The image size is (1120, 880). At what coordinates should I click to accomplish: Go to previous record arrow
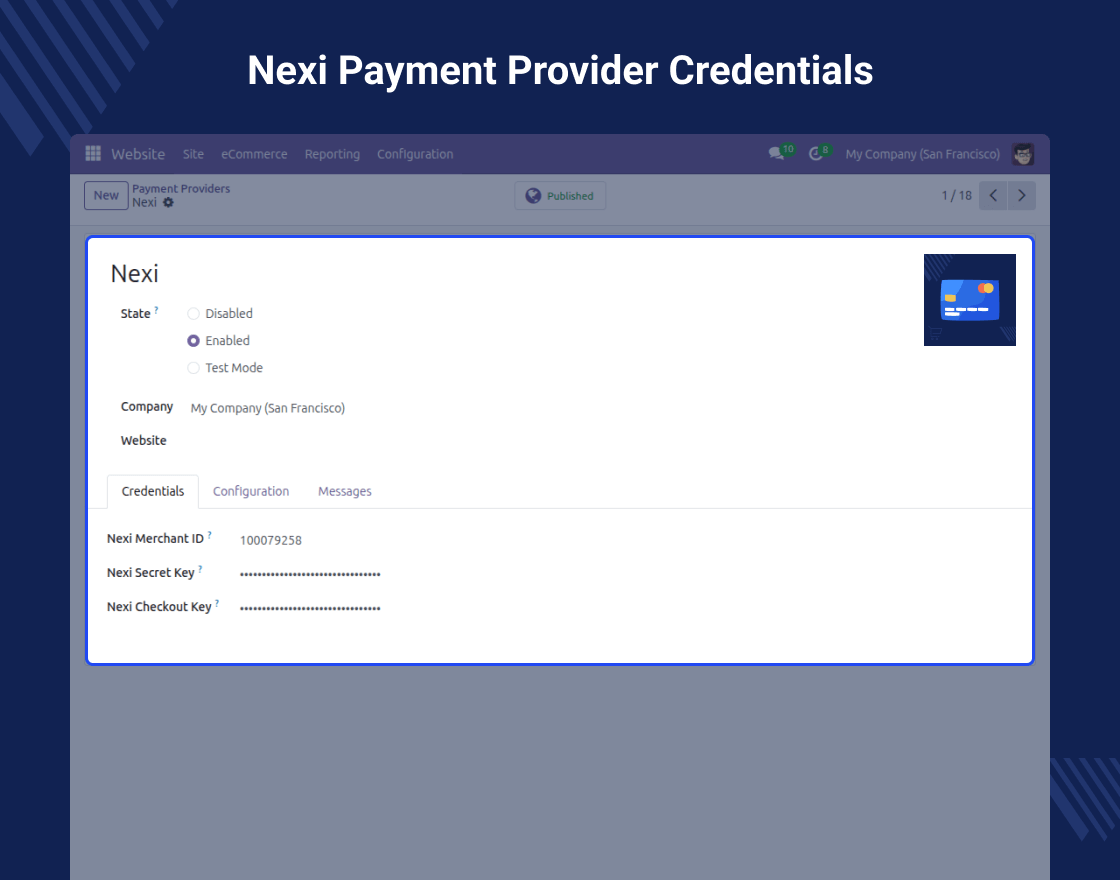click(993, 196)
